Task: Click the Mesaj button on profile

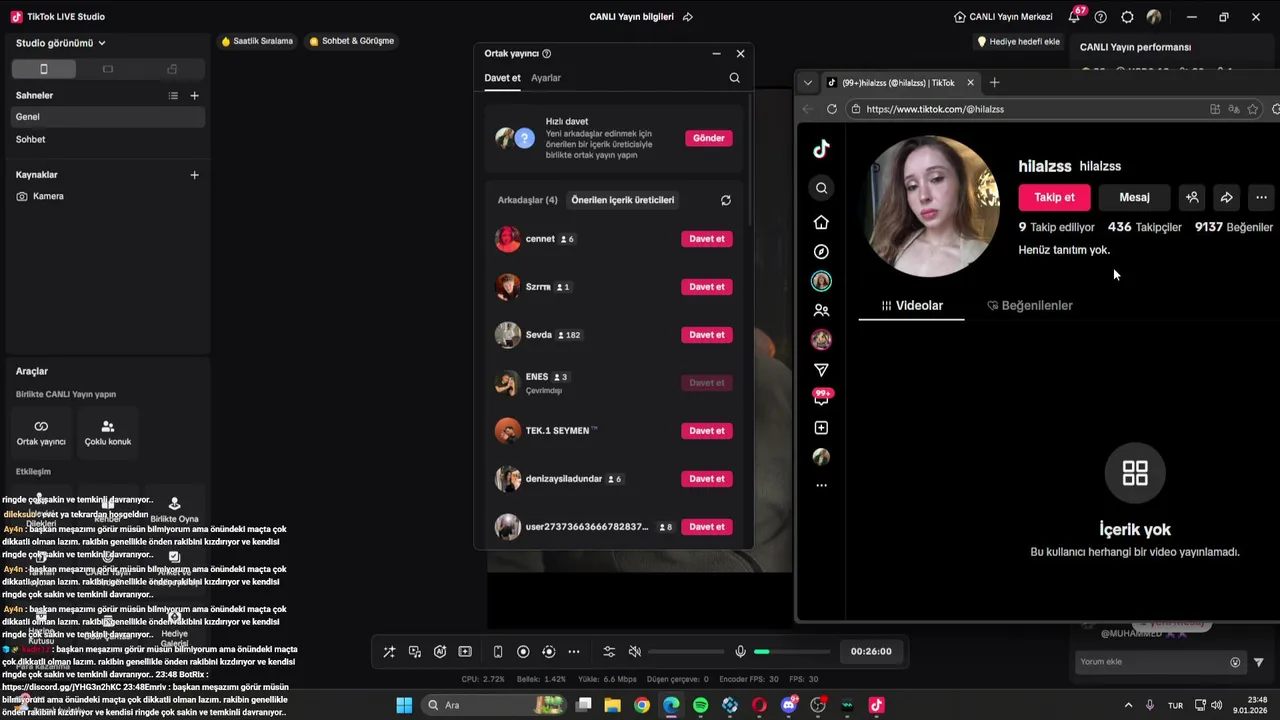Action: [1134, 198]
